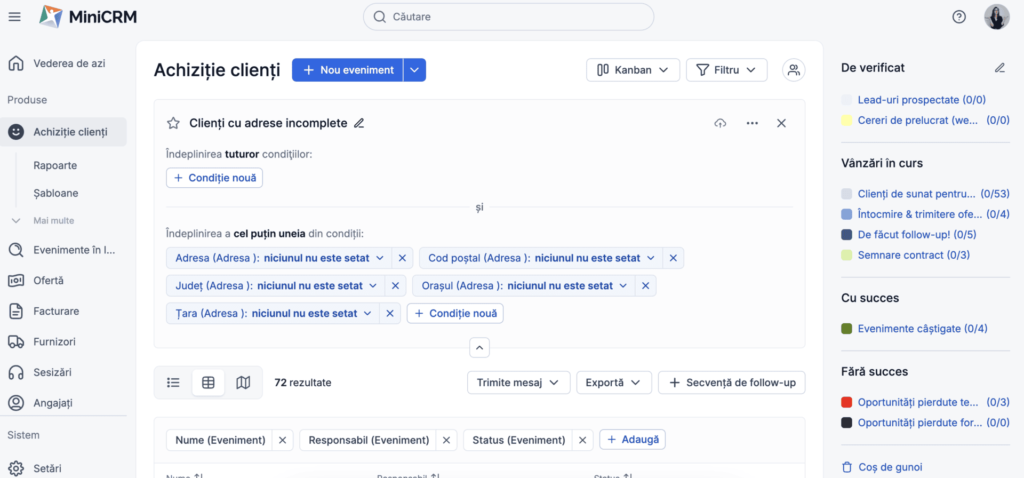Close the filter panel
Image resolution: width=1024 pixels, height=478 pixels.
click(x=781, y=123)
